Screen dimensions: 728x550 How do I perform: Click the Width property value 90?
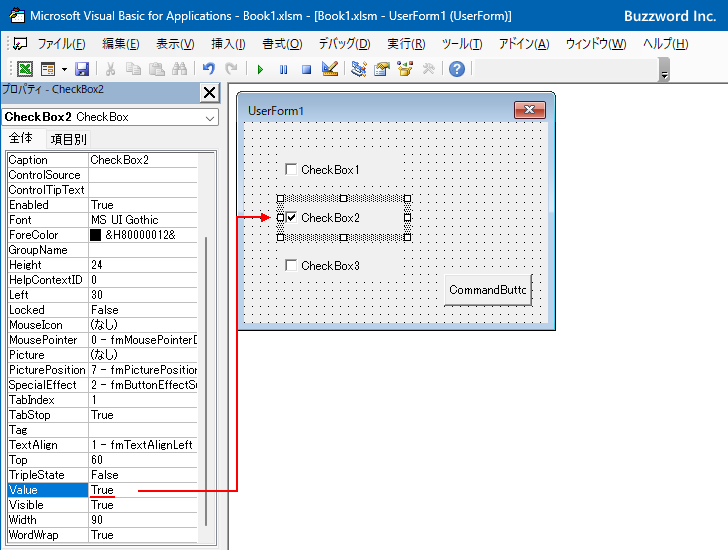(x=143, y=520)
